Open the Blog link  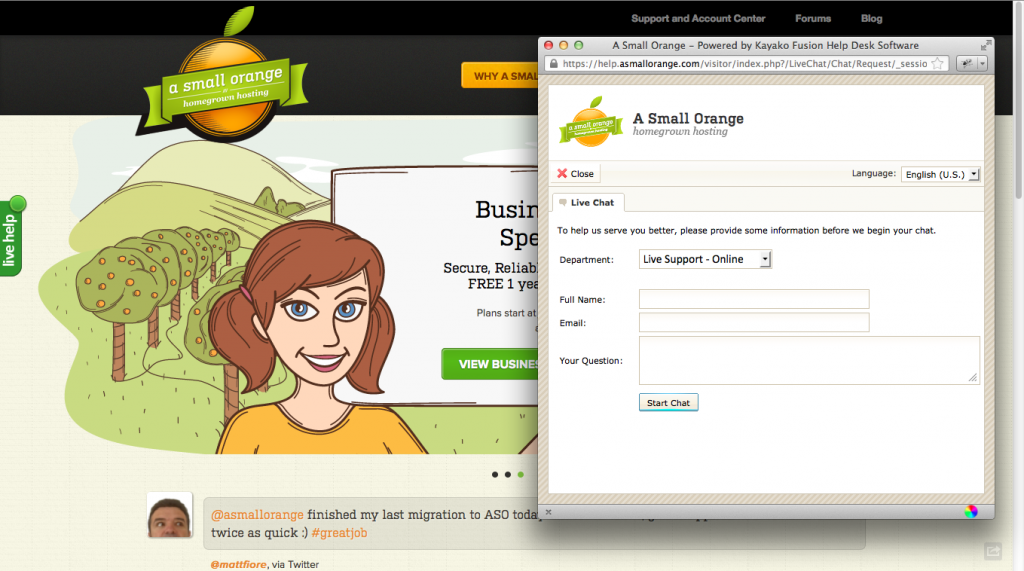coord(871,18)
